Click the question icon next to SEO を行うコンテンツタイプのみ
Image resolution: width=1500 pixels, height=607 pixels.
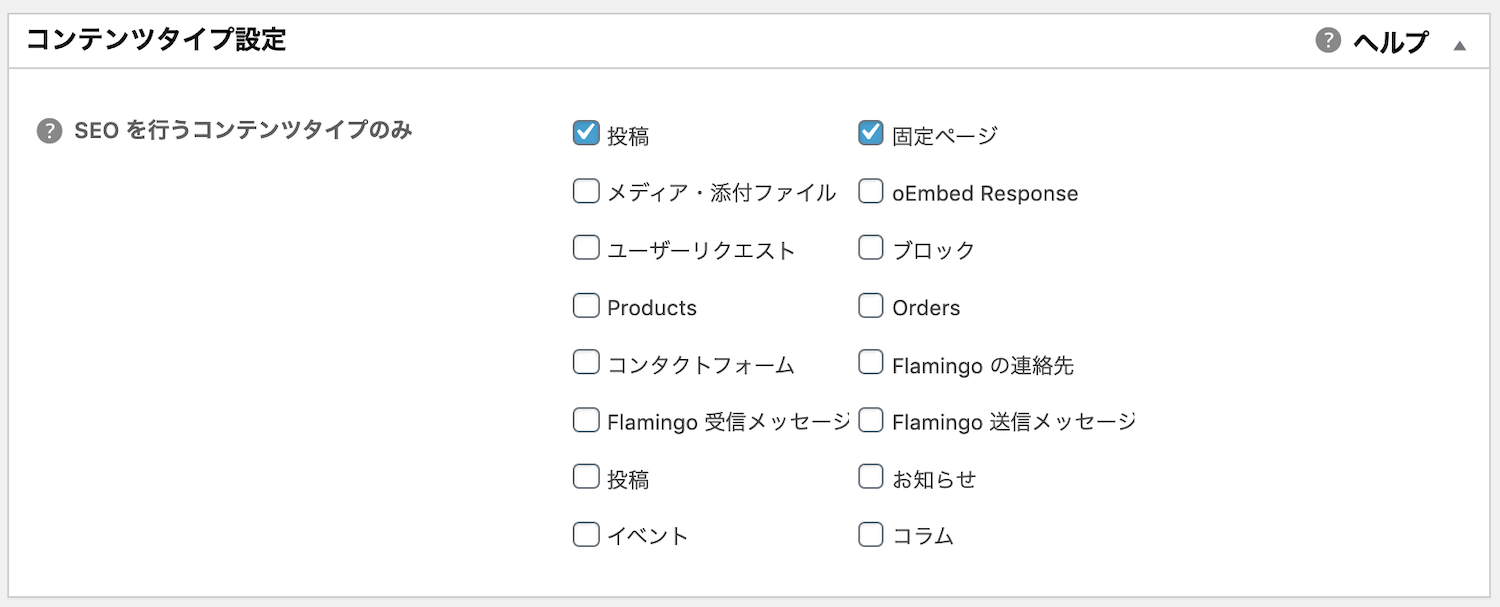tap(49, 131)
